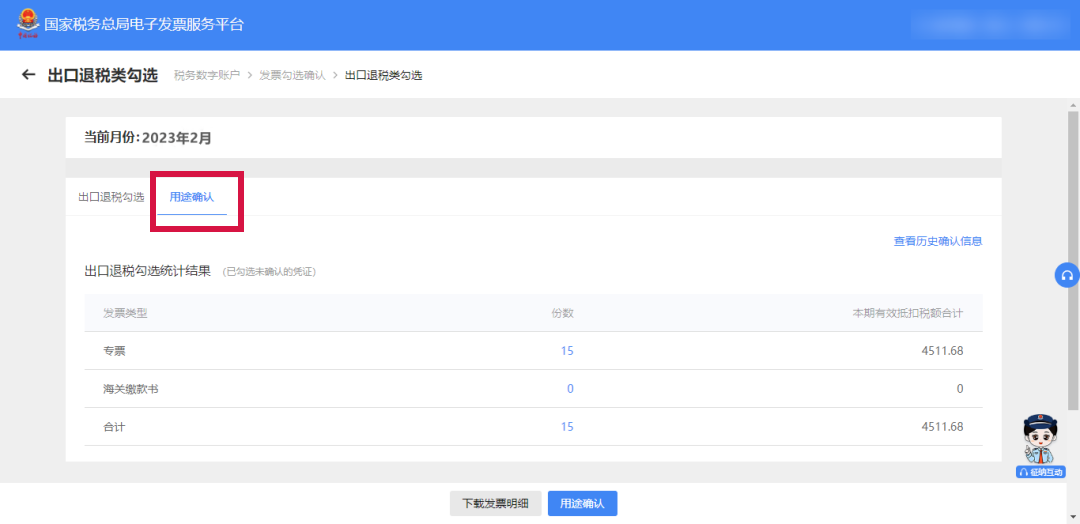
Task: Switch to the 出口退税勾选 tab
Action: [x=111, y=197]
